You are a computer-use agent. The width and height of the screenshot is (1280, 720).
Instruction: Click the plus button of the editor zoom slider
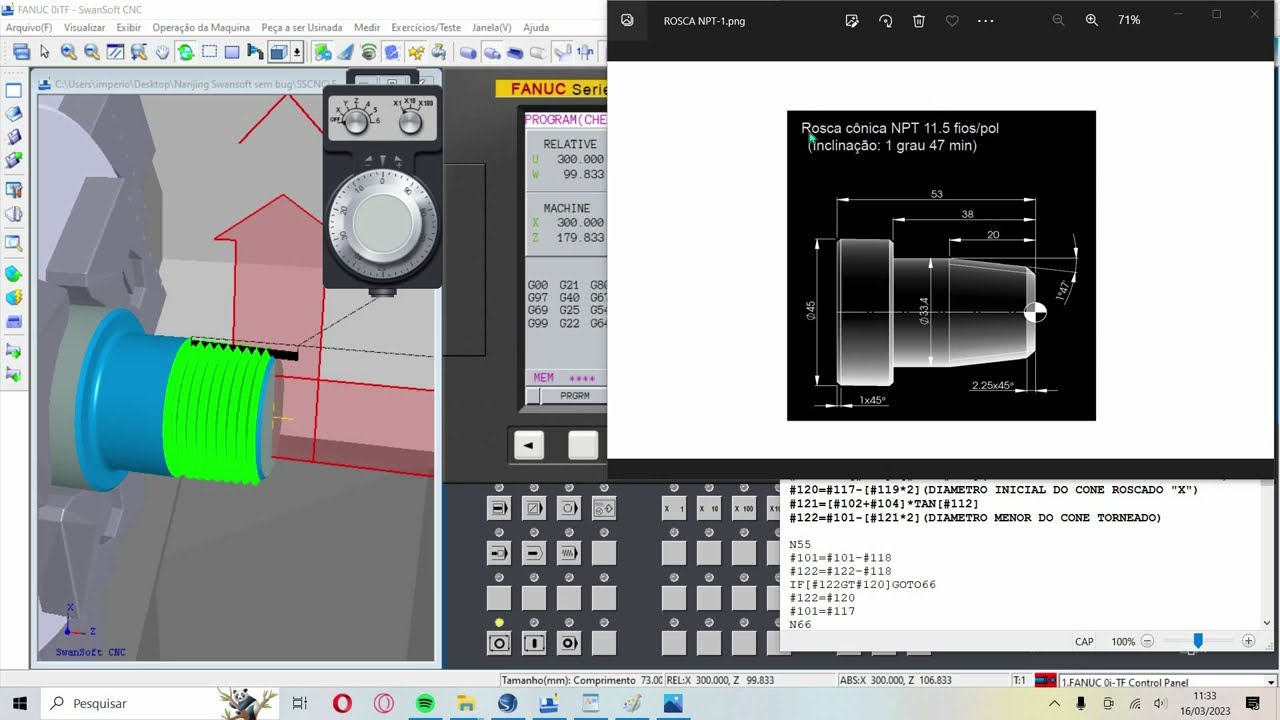point(1248,641)
